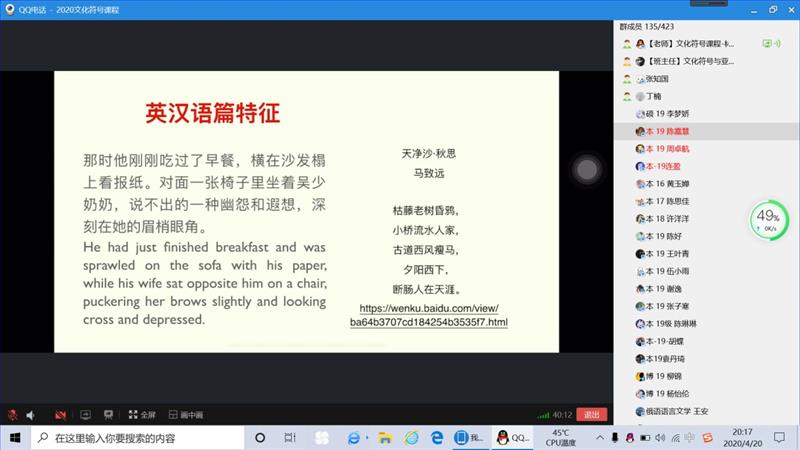Open the wenku.baidu.com link on the slide
This screenshot has height=450, width=800.
pos(428,315)
